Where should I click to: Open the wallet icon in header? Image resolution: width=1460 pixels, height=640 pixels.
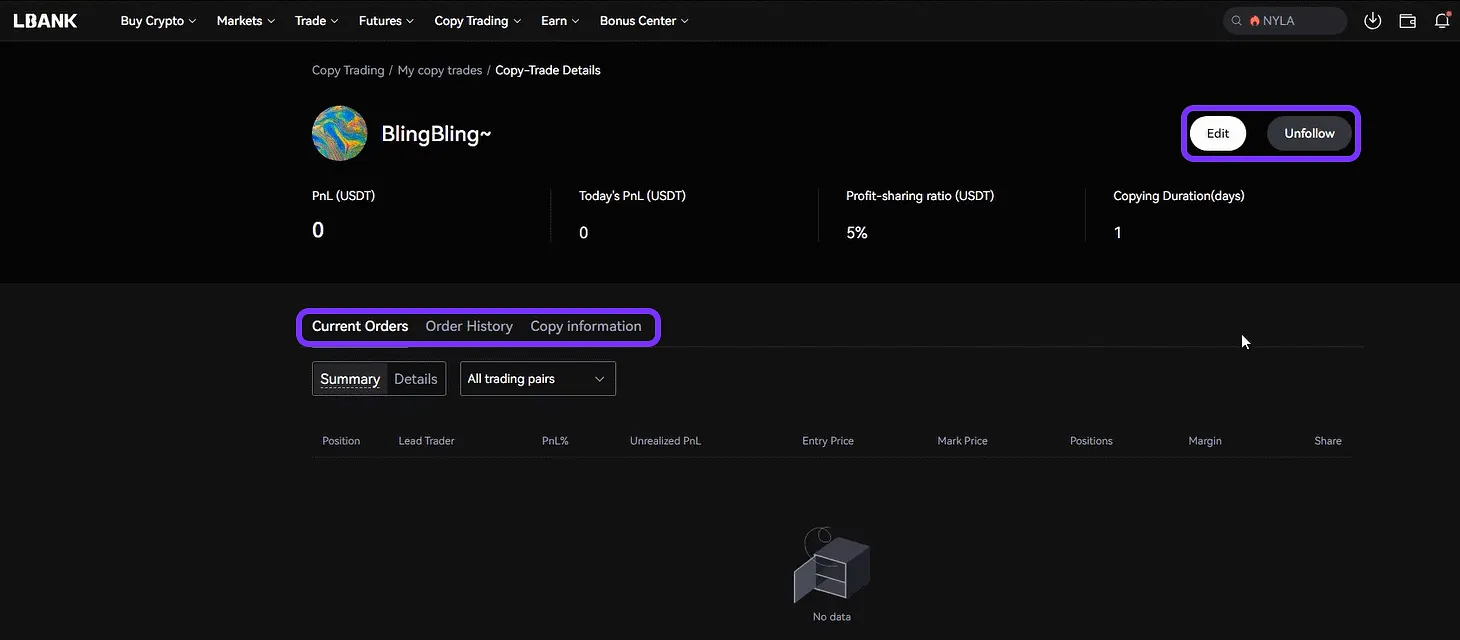(1407, 20)
